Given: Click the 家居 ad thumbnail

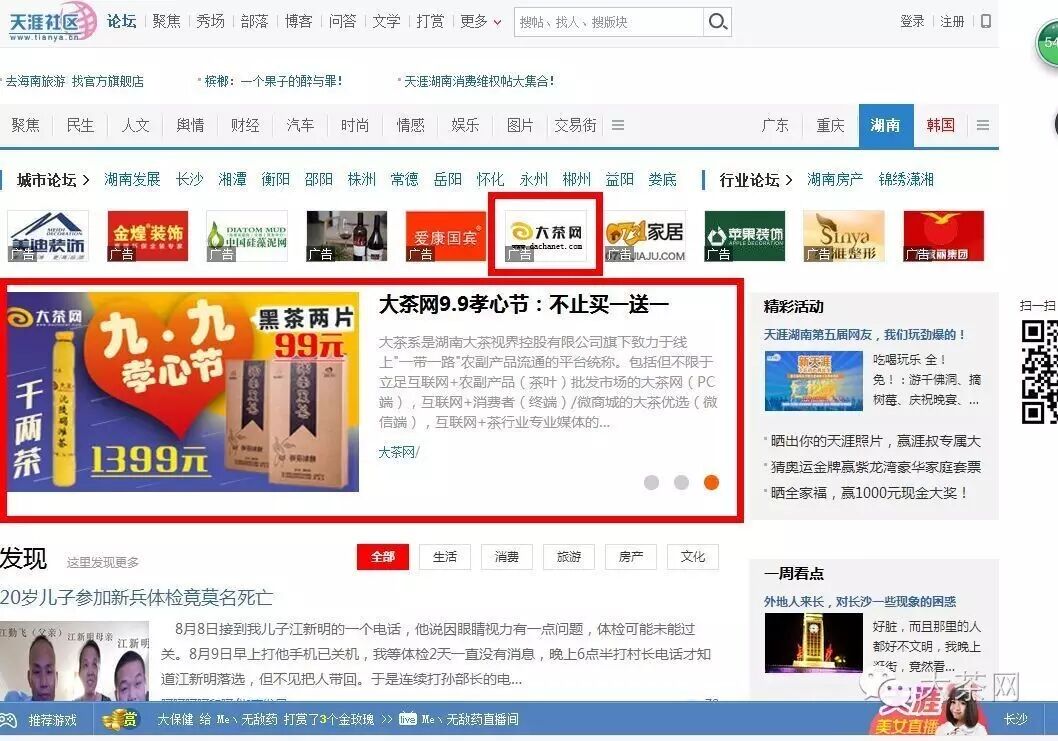Looking at the screenshot, I should coord(645,236).
